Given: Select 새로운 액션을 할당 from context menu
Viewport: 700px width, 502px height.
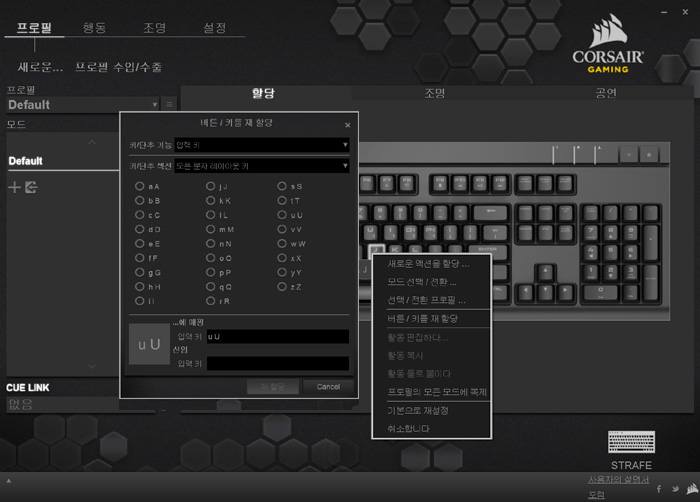Looking at the screenshot, I should (428, 264).
